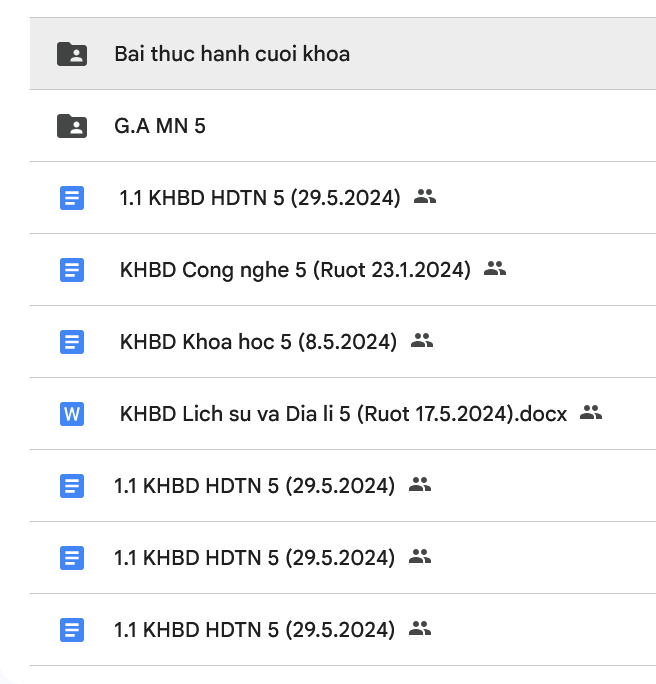This screenshot has width=656, height=684.
Task: Click the Google Docs icon for KHBD Khoa hoc 5
Action: click(x=72, y=342)
